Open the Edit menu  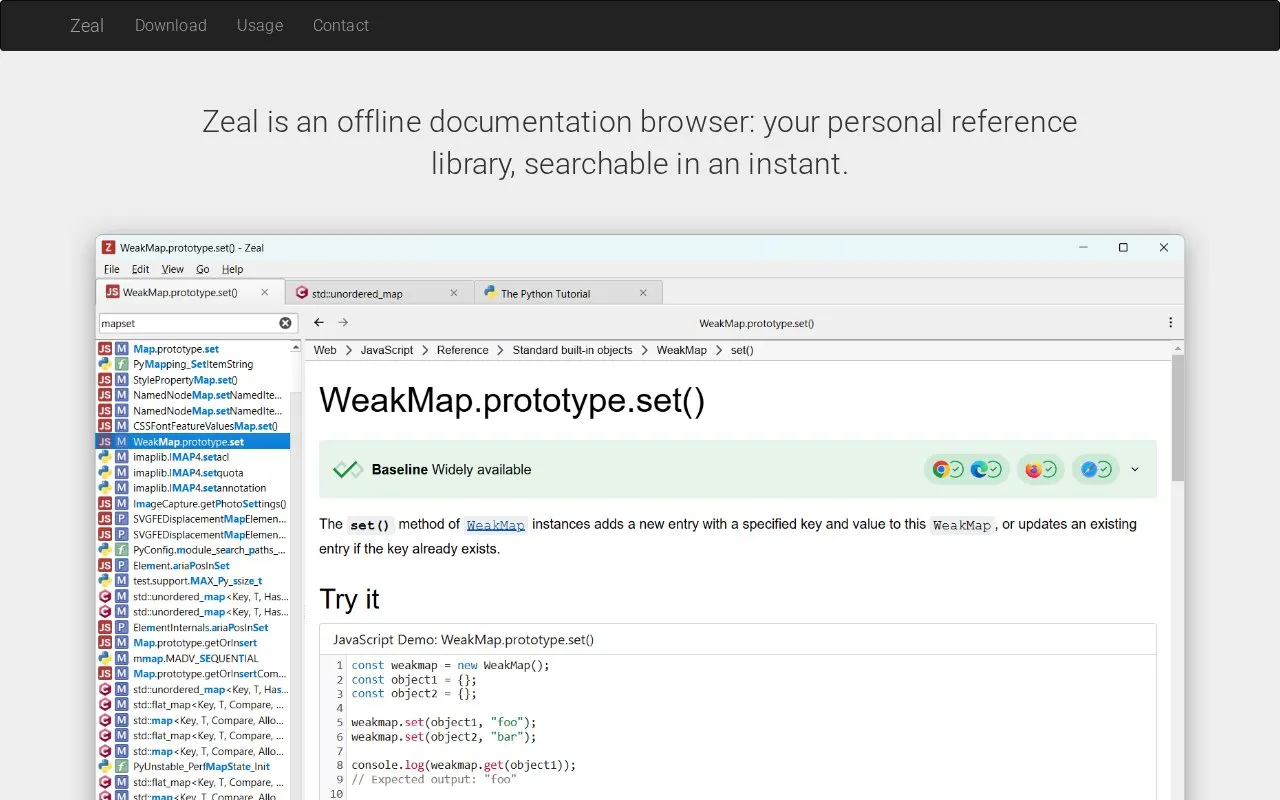point(141,269)
